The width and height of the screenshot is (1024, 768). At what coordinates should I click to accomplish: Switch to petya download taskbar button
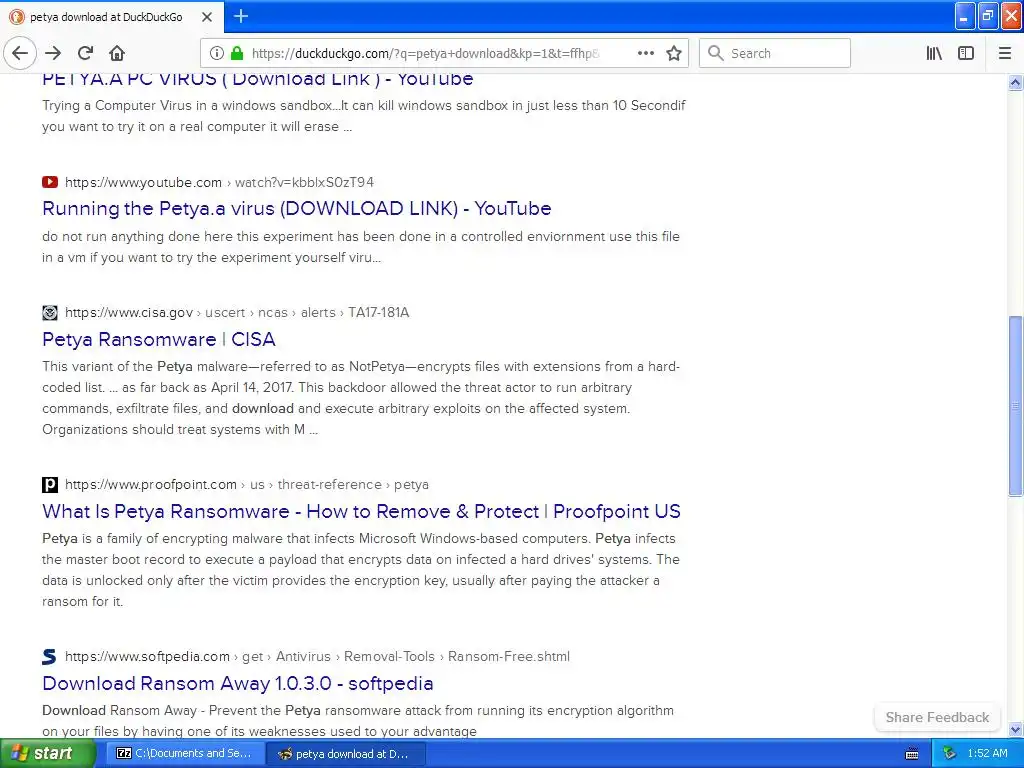tap(346, 753)
